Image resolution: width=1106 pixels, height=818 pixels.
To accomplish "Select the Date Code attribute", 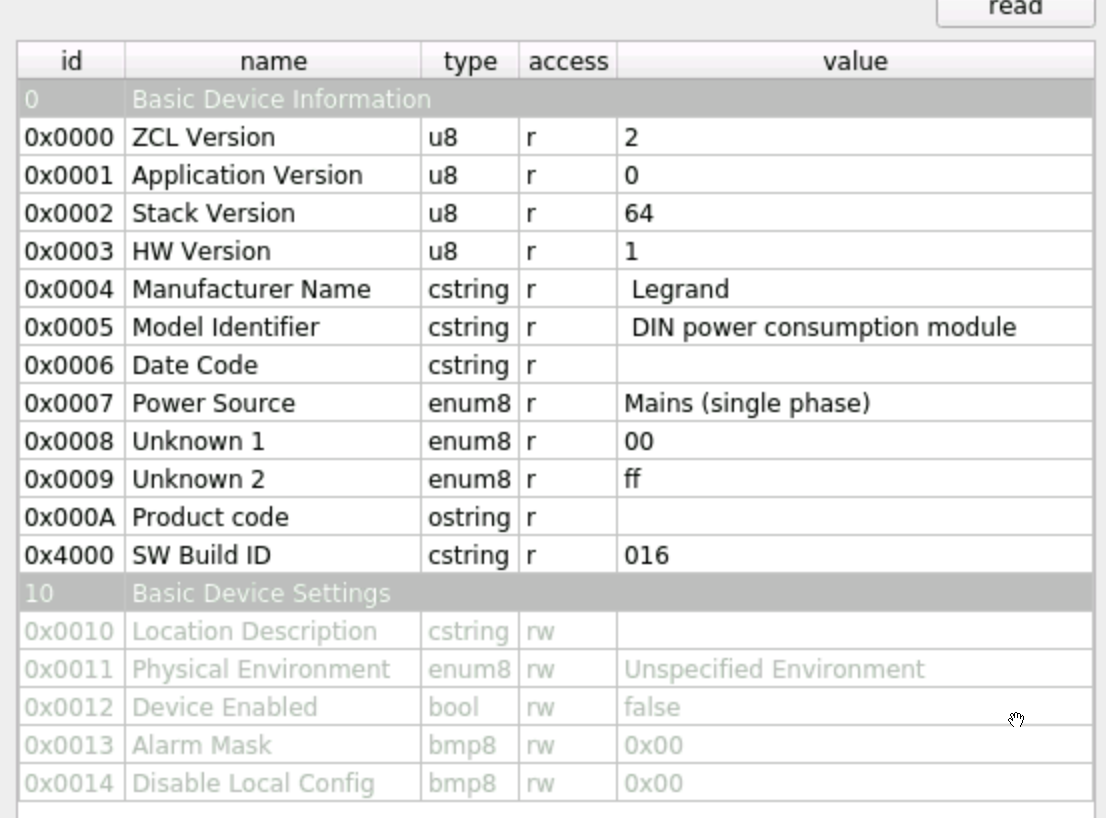I will tap(556, 365).
